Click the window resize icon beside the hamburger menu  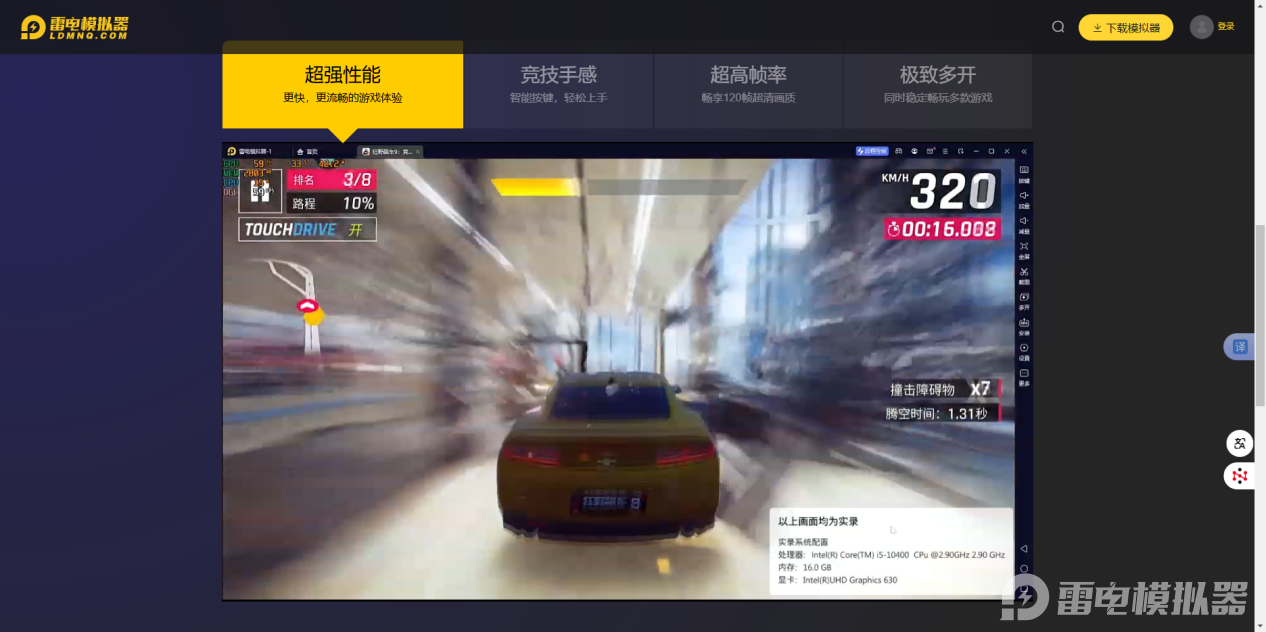[960, 151]
